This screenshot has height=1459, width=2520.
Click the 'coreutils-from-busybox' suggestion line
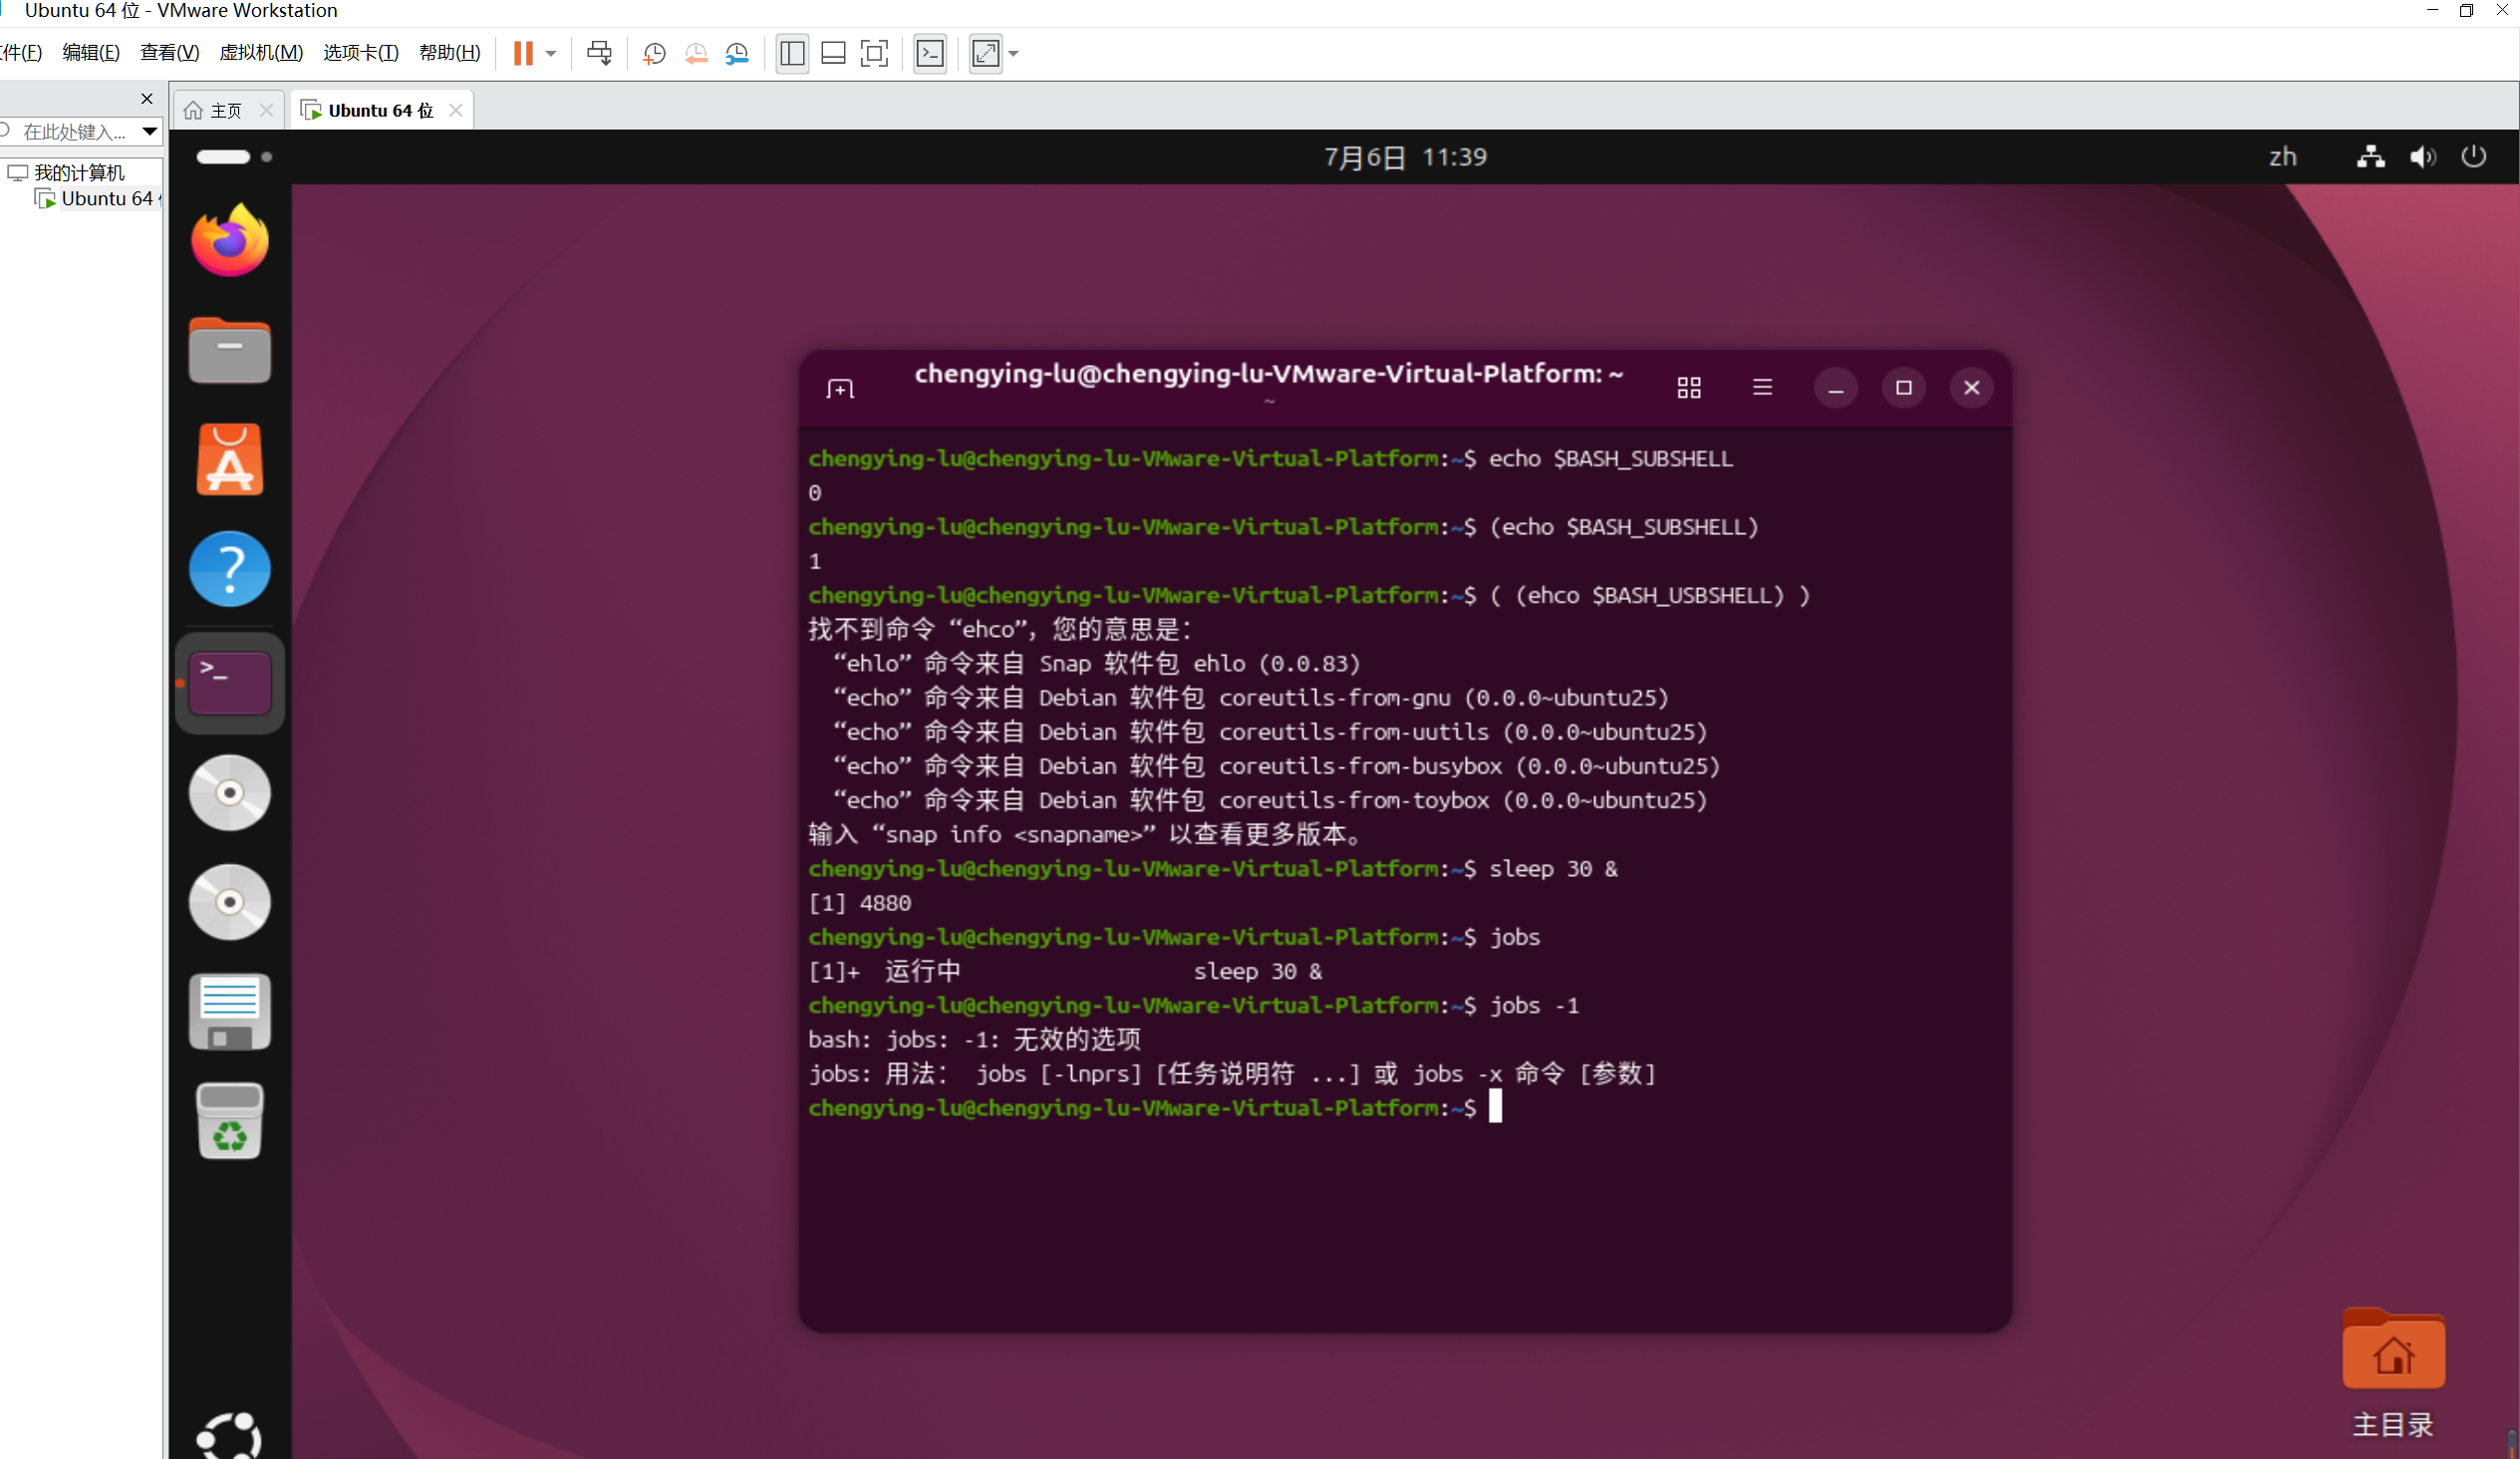[1276, 766]
